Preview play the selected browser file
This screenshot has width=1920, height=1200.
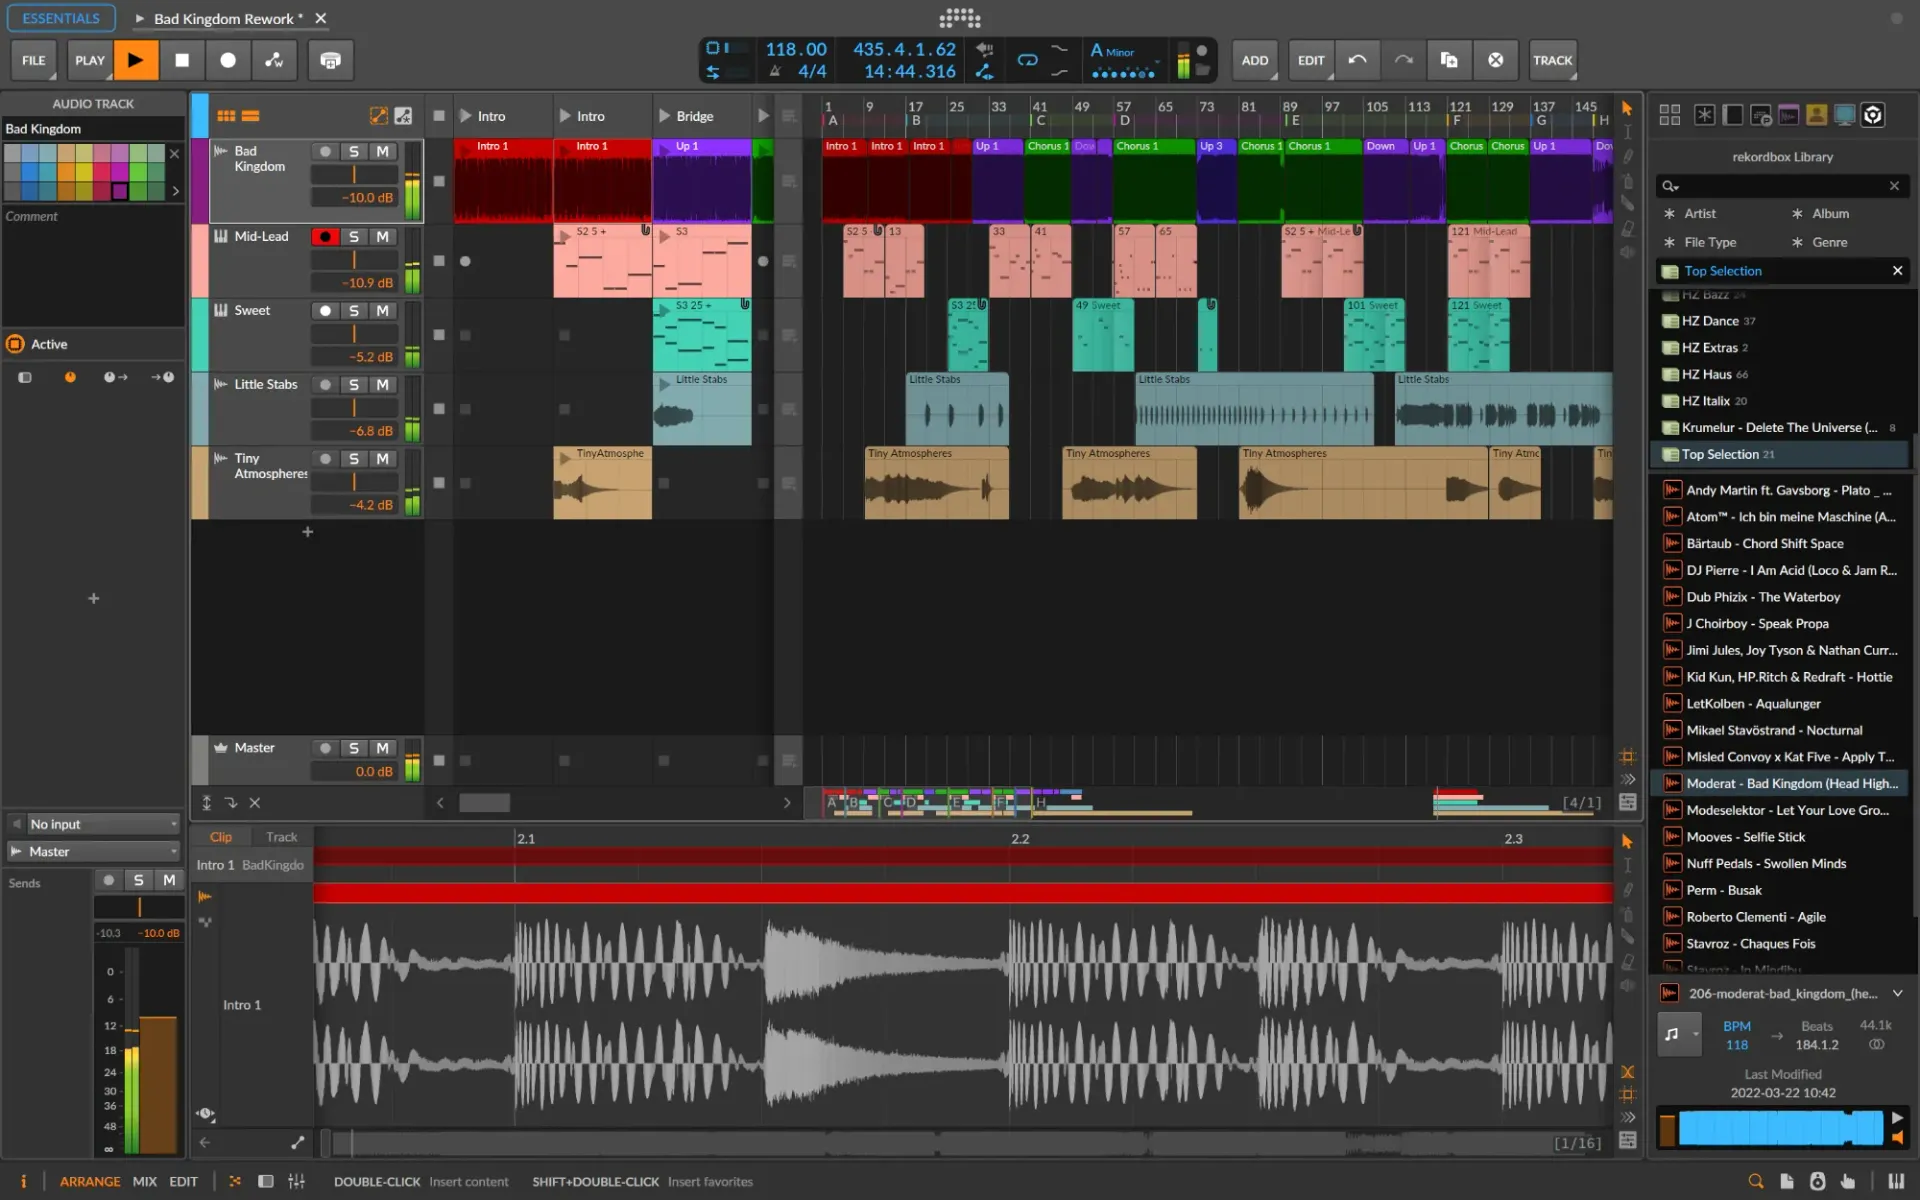click(1897, 1118)
